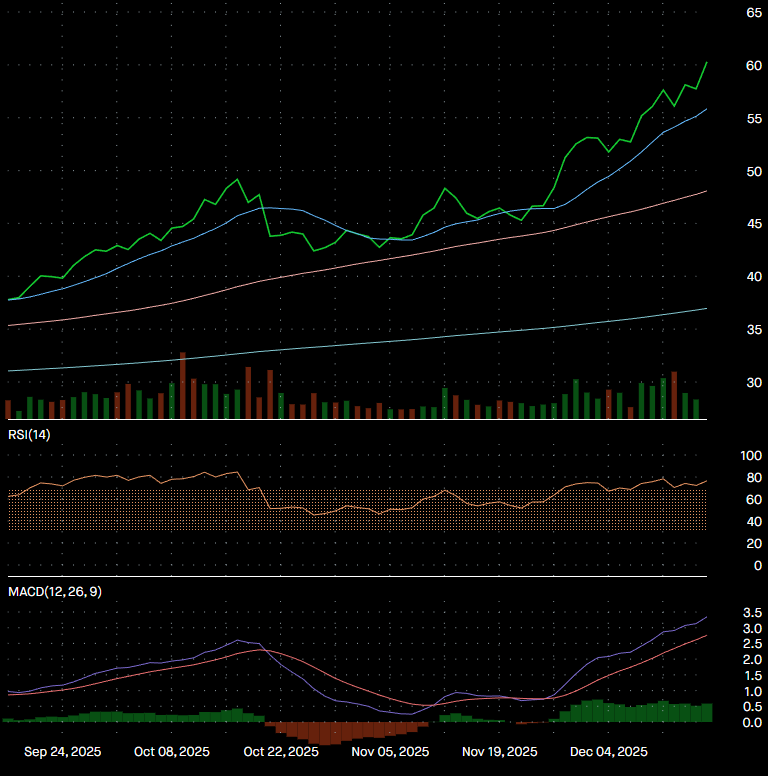This screenshot has width=768, height=776.
Task: Click the 55 price axis value
Action: (754, 119)
